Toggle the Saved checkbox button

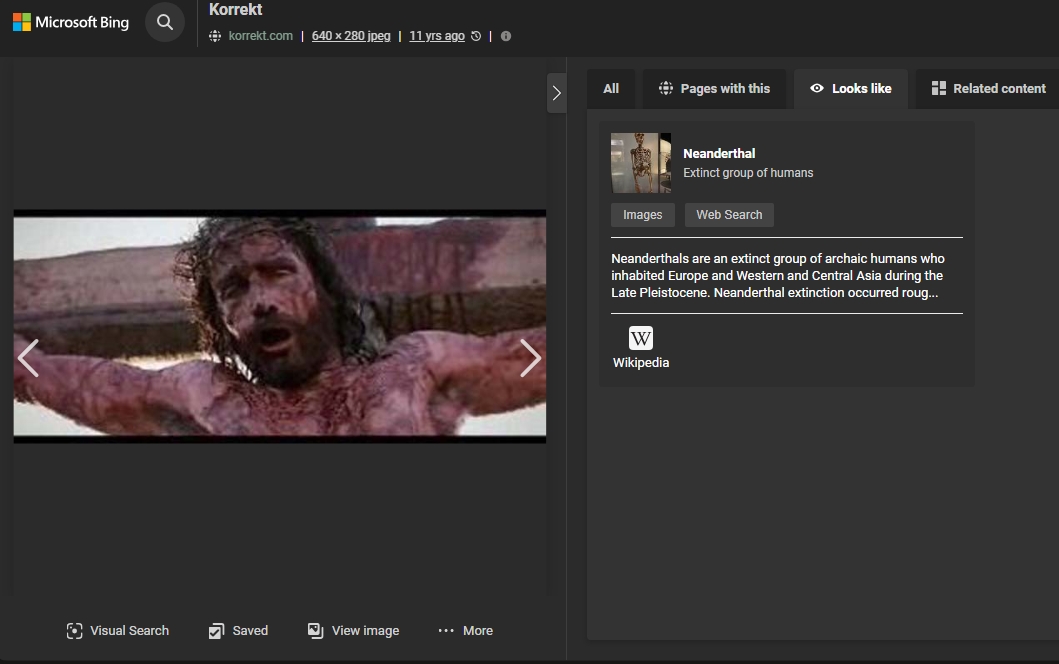pos(238,631)
